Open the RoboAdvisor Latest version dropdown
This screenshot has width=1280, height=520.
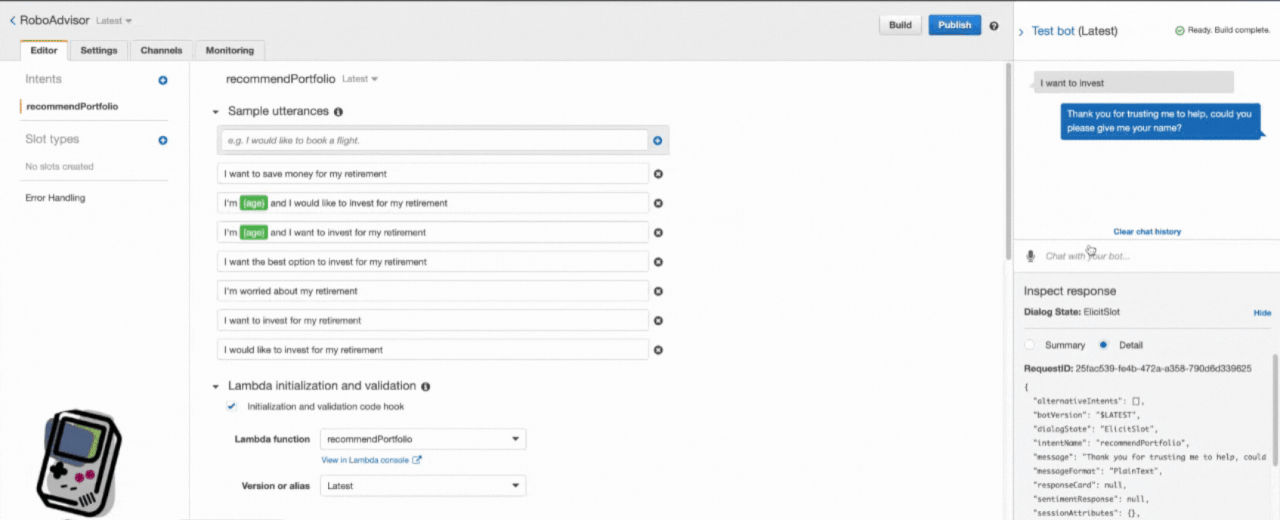click(114, 21)
